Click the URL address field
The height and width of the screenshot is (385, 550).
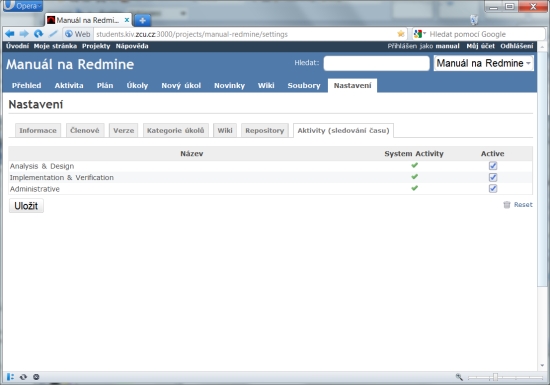(244, 34)
